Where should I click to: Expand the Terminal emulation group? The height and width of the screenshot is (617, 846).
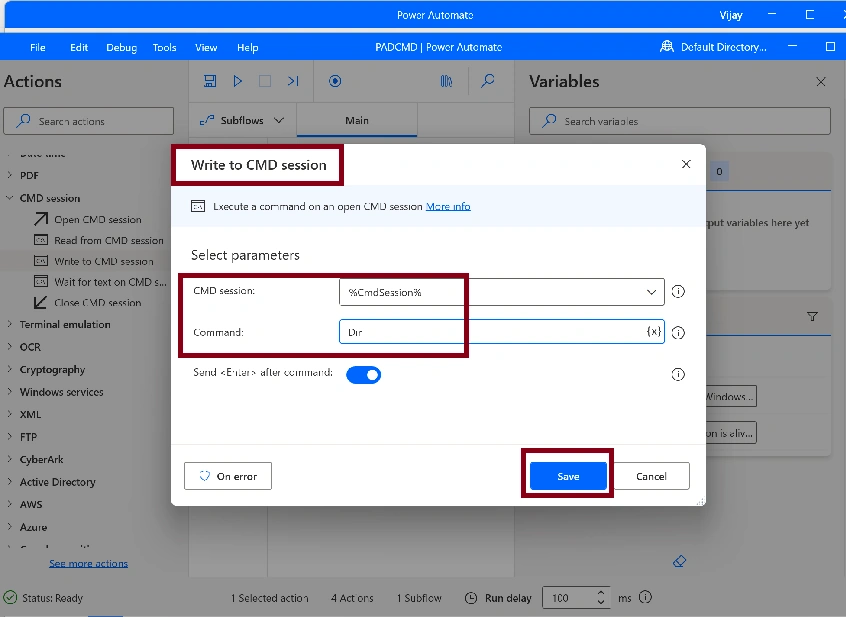coord(9,324)
